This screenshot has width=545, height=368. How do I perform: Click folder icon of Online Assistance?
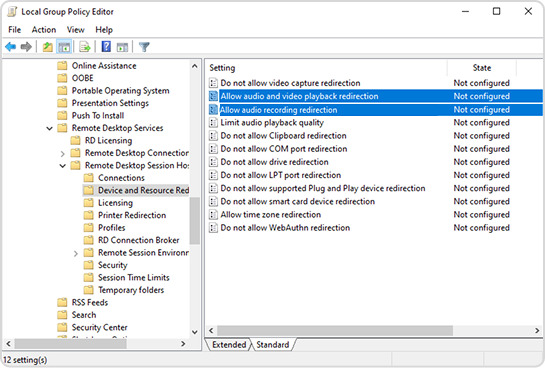click(x=62, y=66)
